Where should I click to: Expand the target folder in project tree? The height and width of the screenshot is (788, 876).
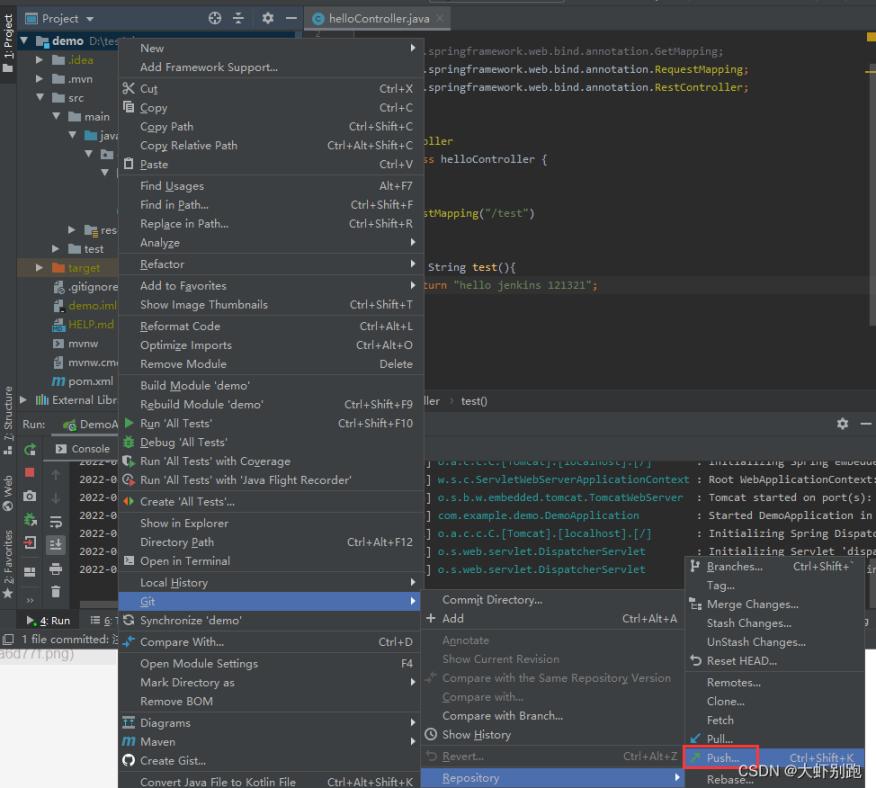[x=40, y=268]
